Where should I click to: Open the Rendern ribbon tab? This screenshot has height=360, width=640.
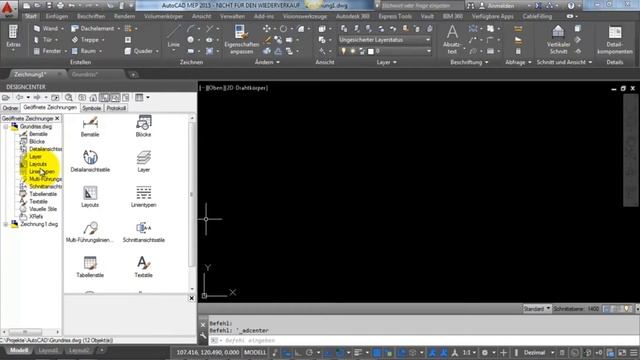pos(124,16)
